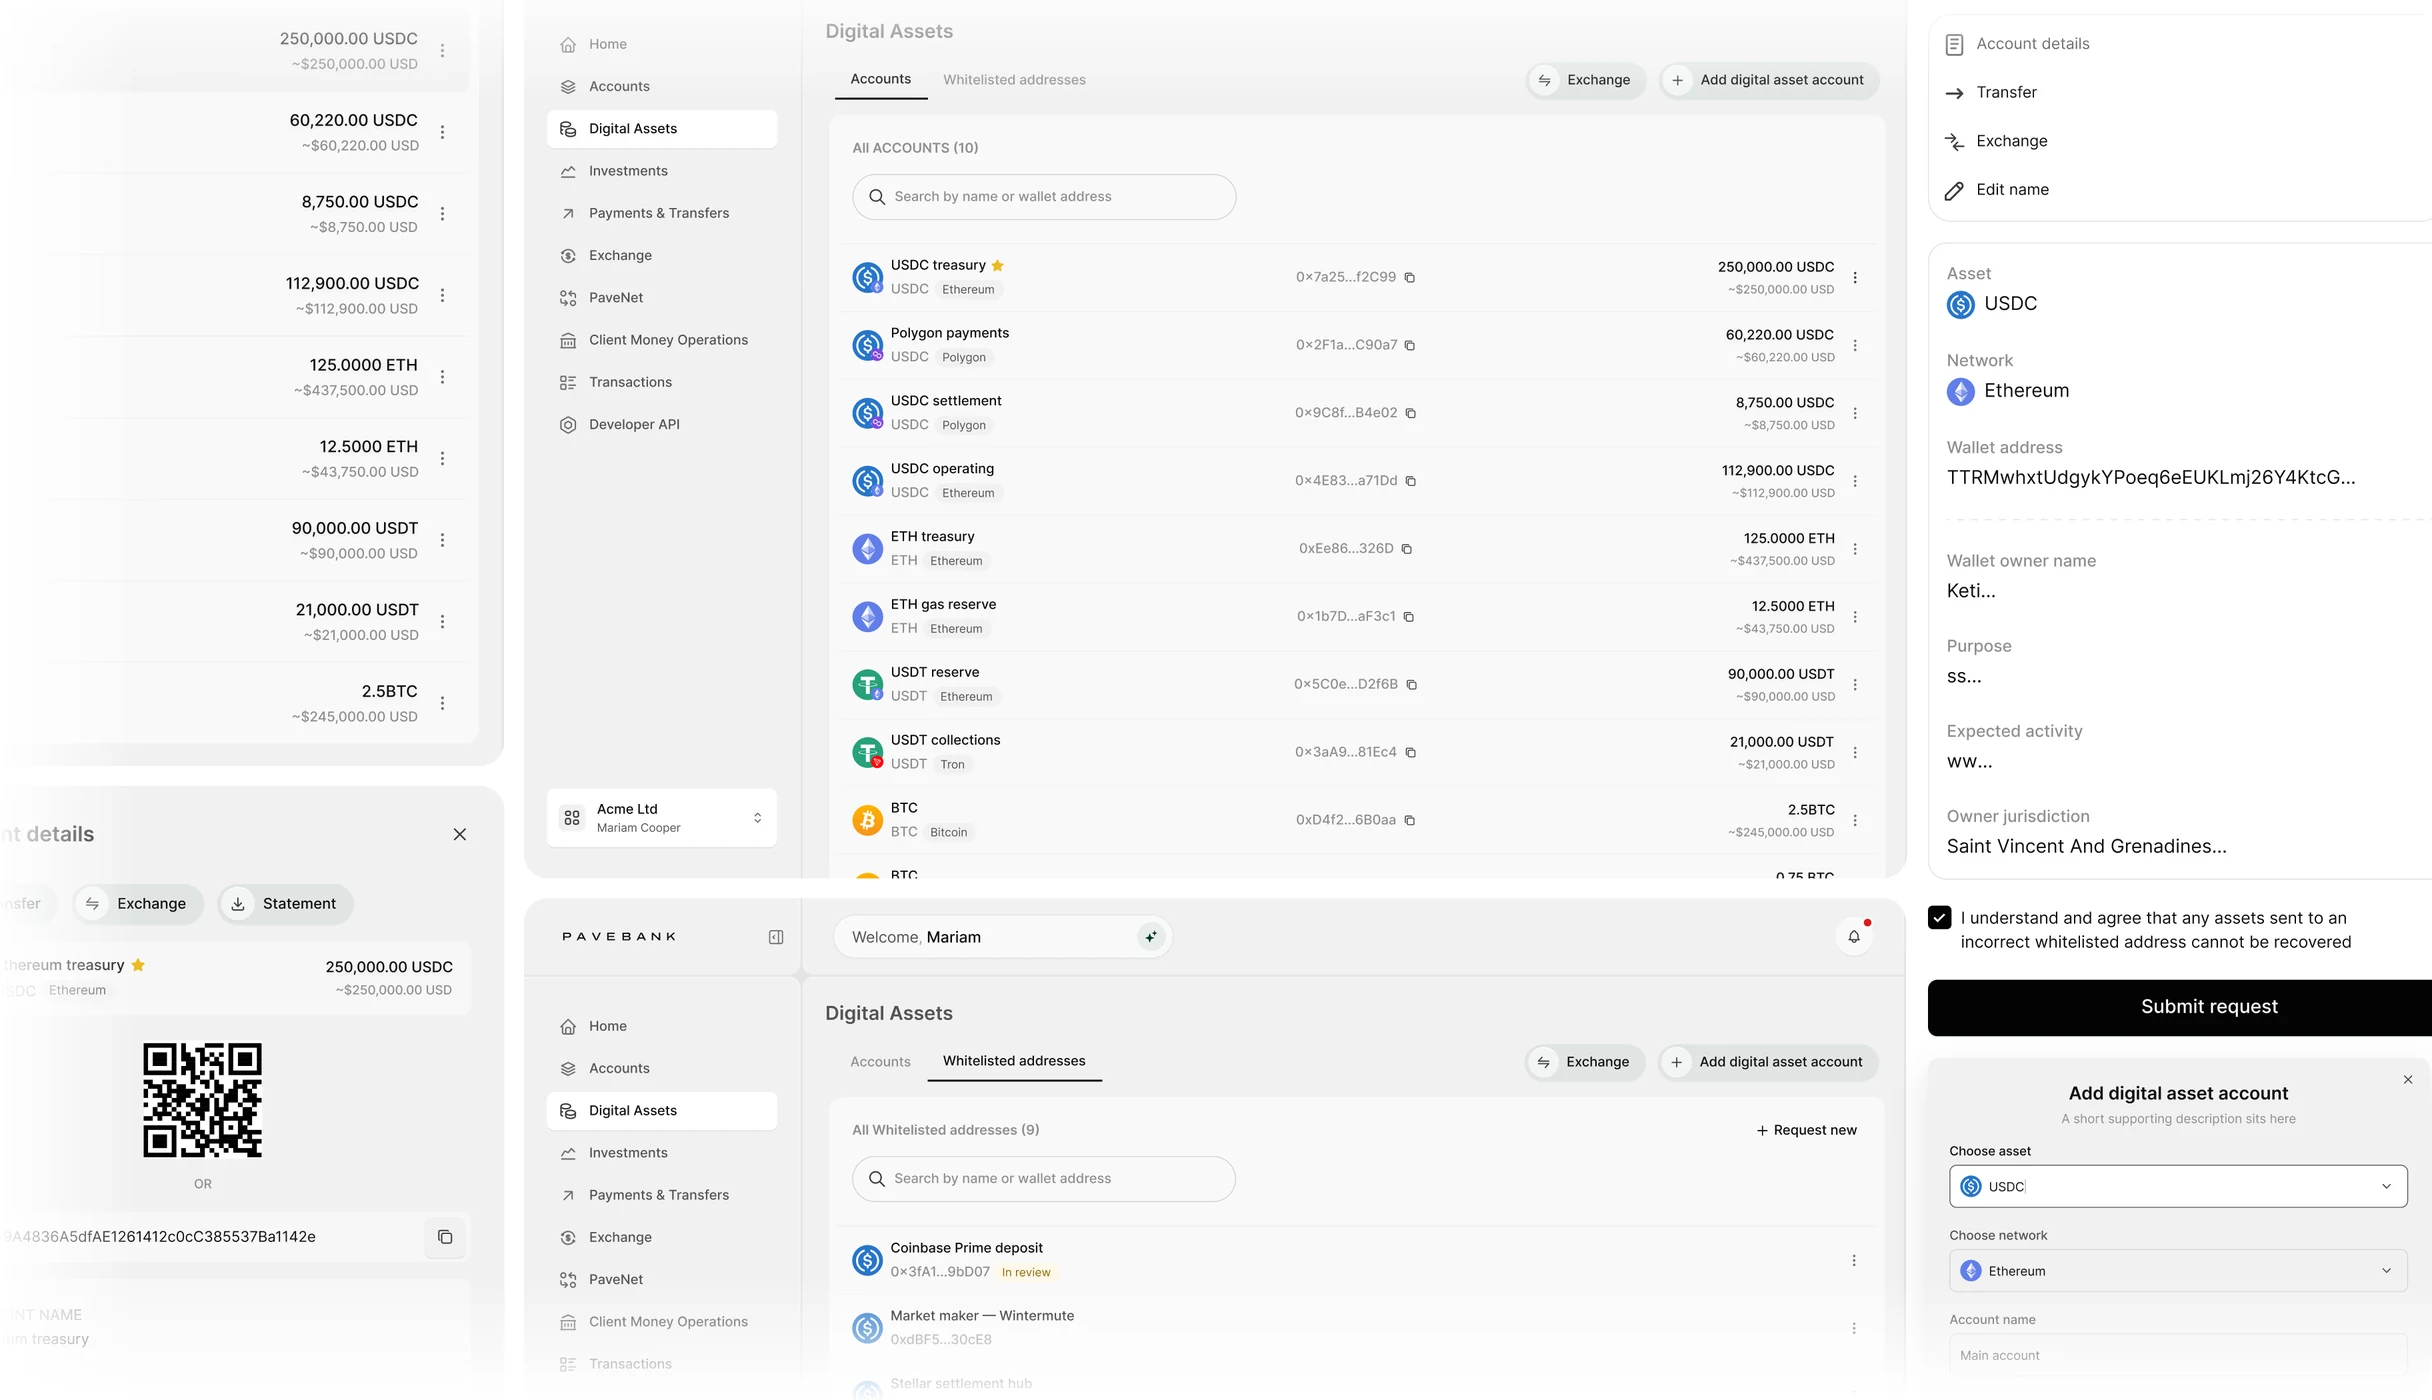The height and width of the screenshot is (1400, 2432).
Task: Click the QR code image
Action: click(203, 1100)
